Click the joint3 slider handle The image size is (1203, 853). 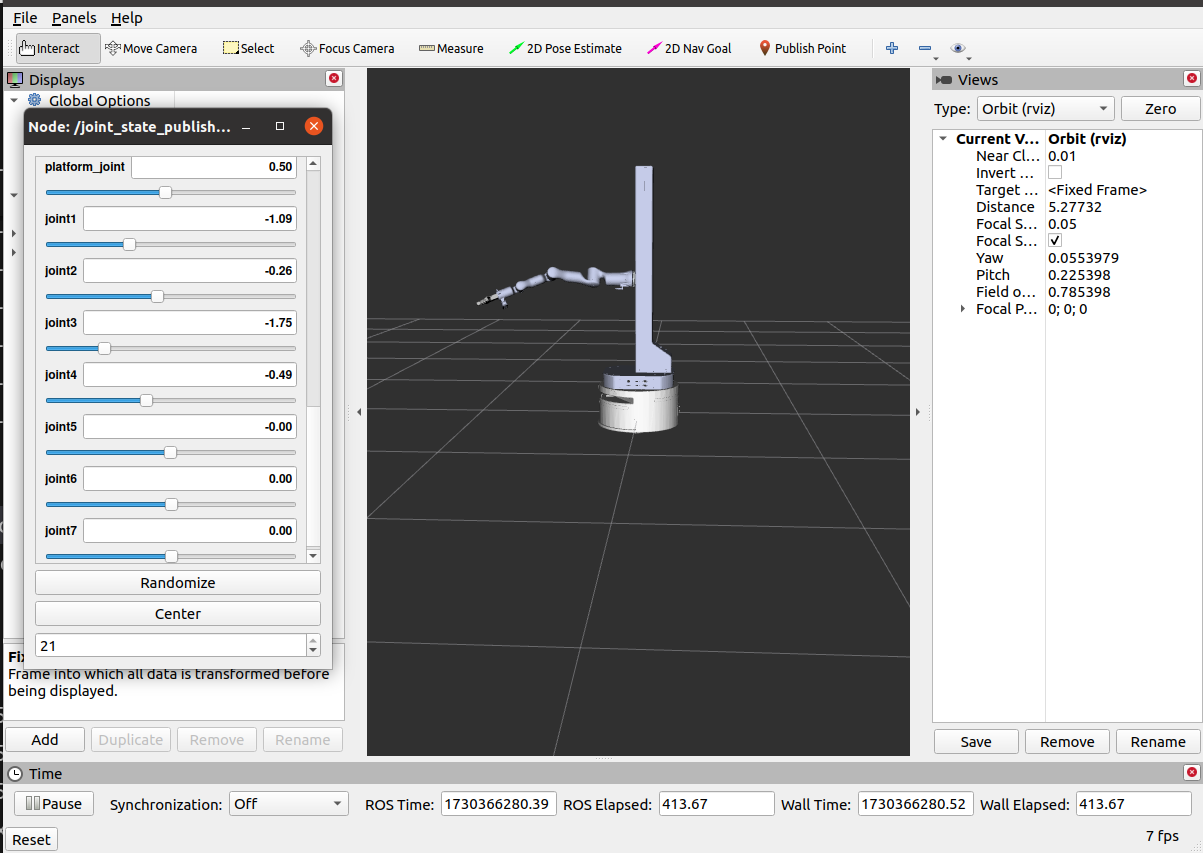[104, 348]
